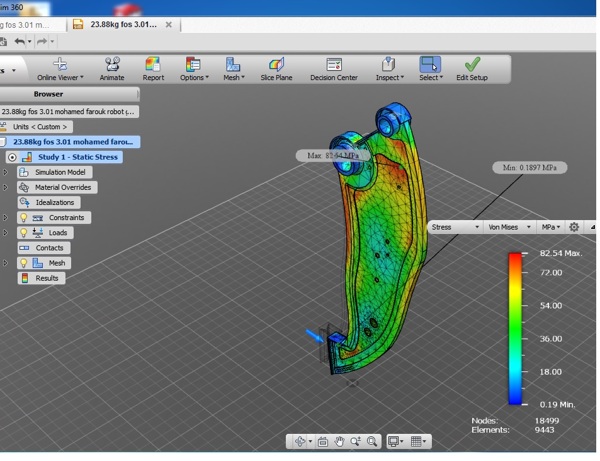Screen dimensions: 600x461
Task: Toggle Loads visibility lightbulb
Action: click(24, 233)
